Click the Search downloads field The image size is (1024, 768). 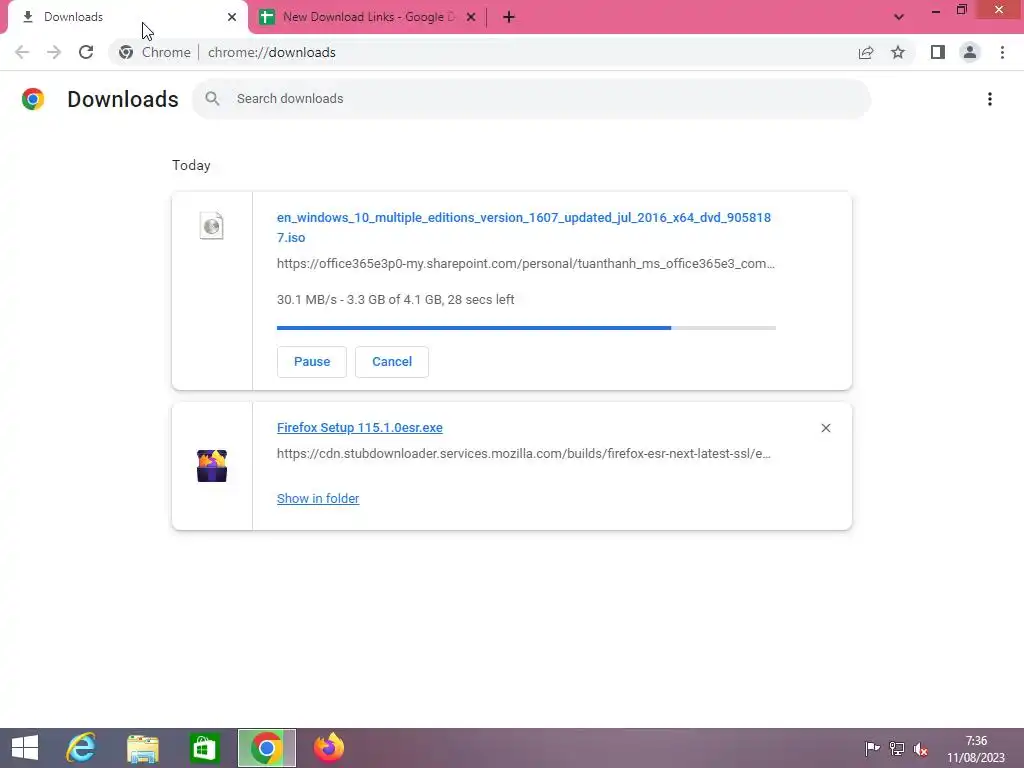tap(532, 99)
